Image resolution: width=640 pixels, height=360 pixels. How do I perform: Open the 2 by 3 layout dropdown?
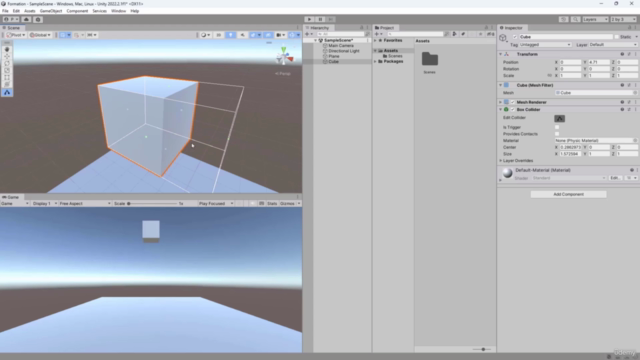coord(623,19)
